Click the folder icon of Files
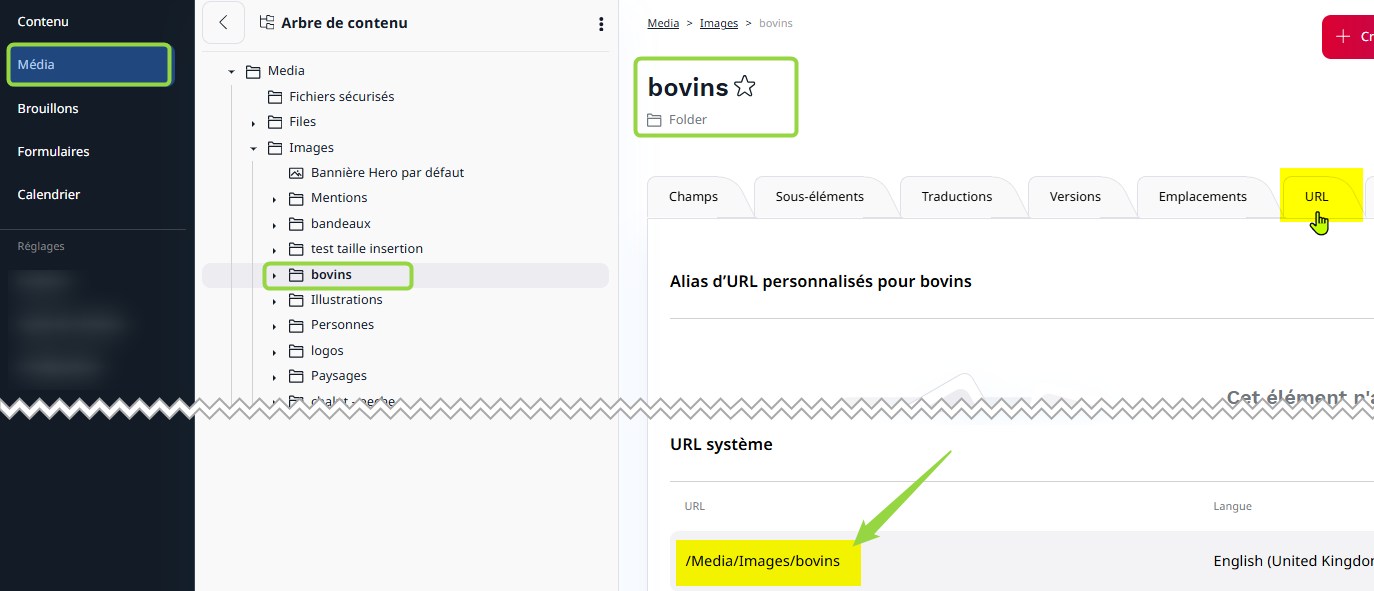1374x591 pixels. pyautogui.click(x=275, y=122)
